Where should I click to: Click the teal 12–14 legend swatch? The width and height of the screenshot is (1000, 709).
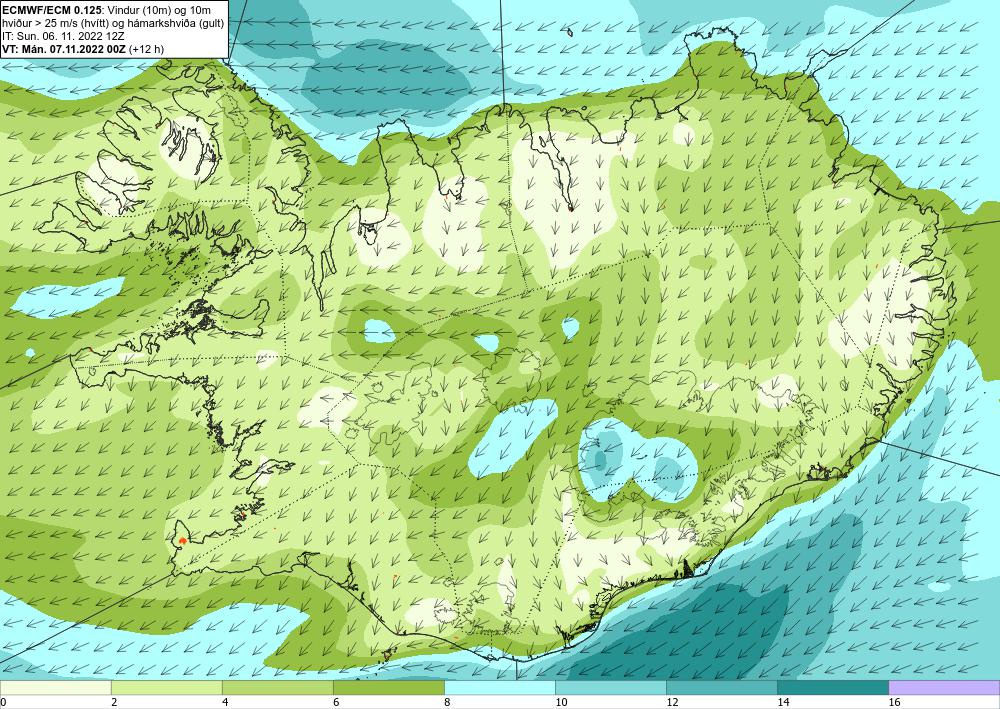coord(721,687)
